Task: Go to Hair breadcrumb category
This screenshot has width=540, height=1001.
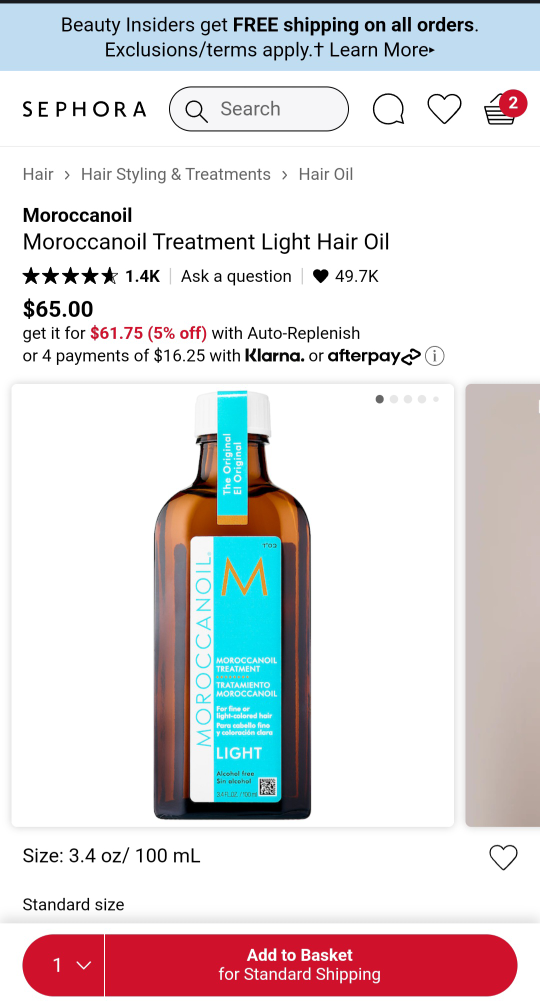Action: (38, 174)
